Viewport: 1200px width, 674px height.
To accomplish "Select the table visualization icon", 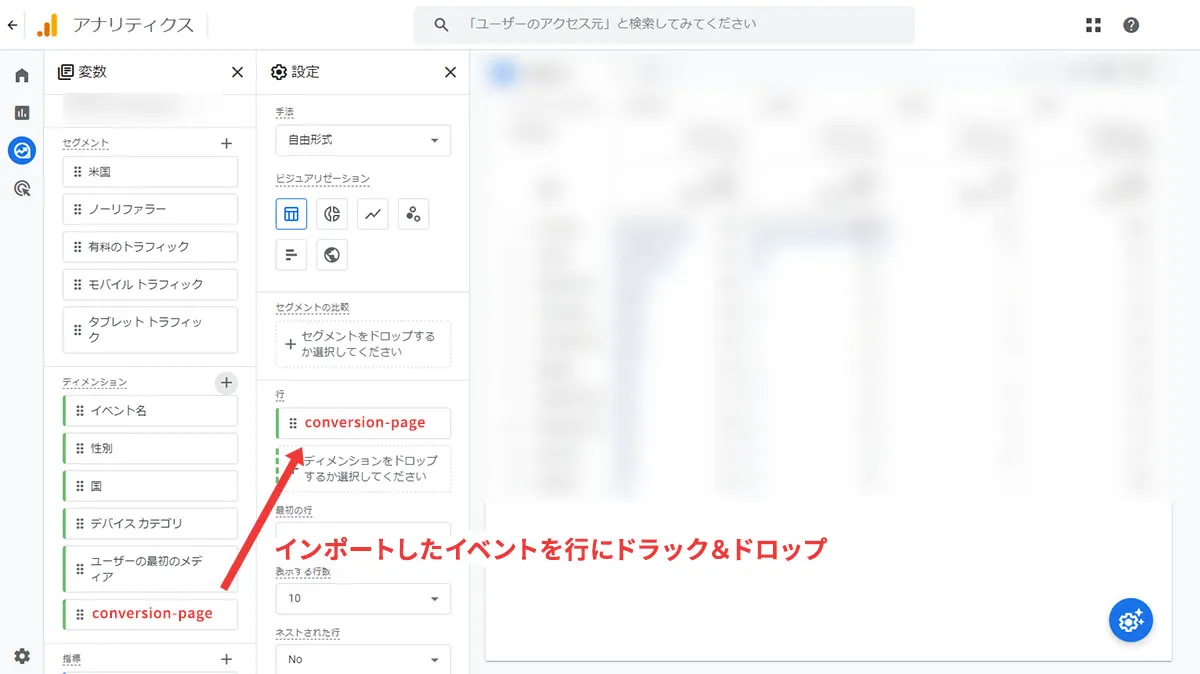I will pyautogui.click(x=291, y=213).
